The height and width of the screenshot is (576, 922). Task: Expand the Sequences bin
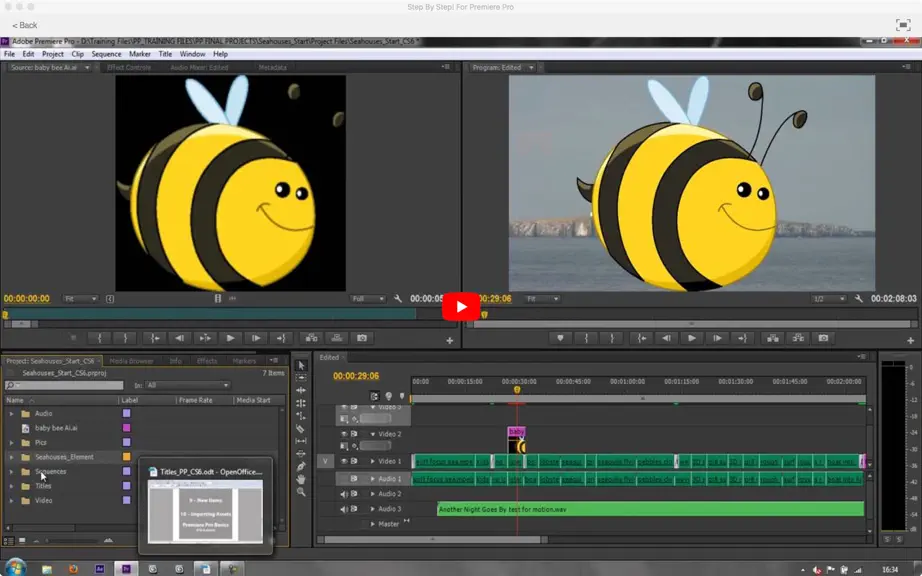(x=11, y=471)
